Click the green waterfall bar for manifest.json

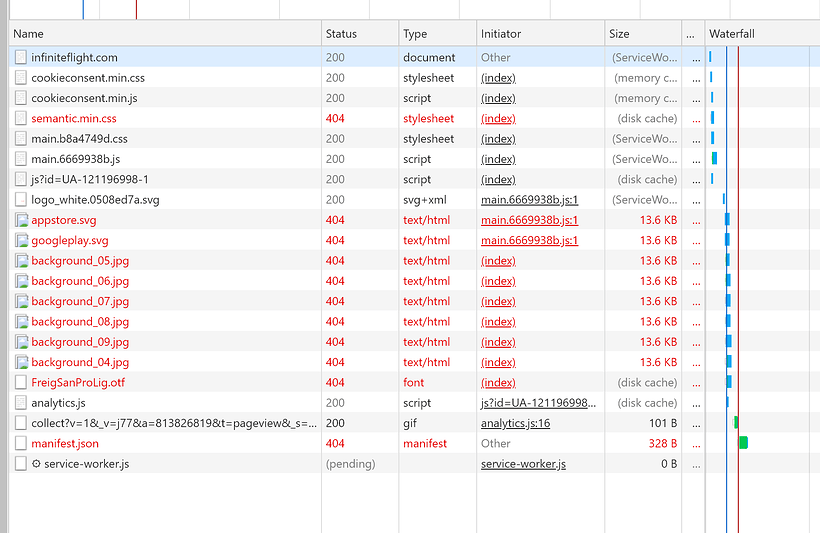pyautogui.click(x=743, y=443)
